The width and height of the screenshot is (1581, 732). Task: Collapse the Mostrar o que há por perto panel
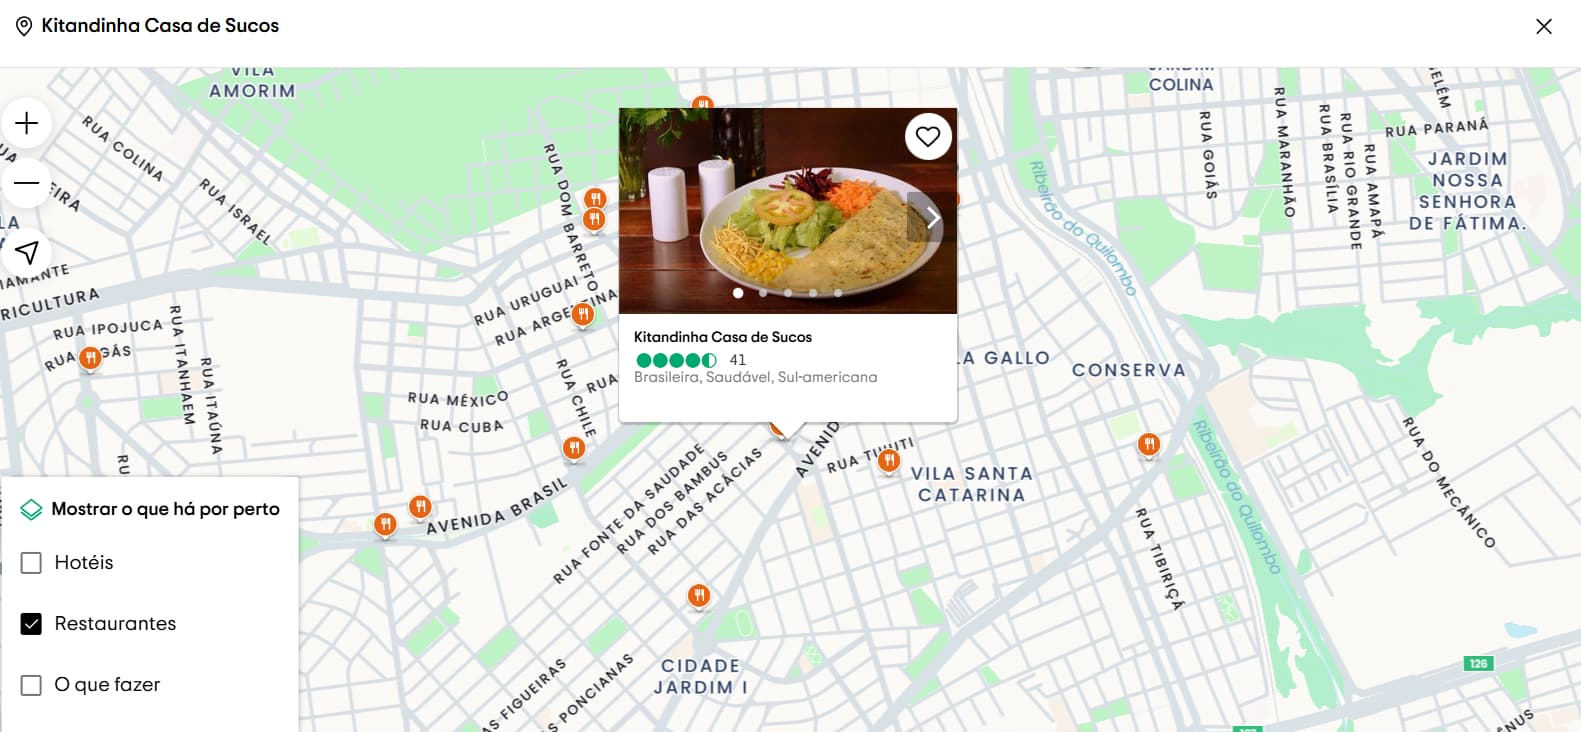click(x=151, y=509)
